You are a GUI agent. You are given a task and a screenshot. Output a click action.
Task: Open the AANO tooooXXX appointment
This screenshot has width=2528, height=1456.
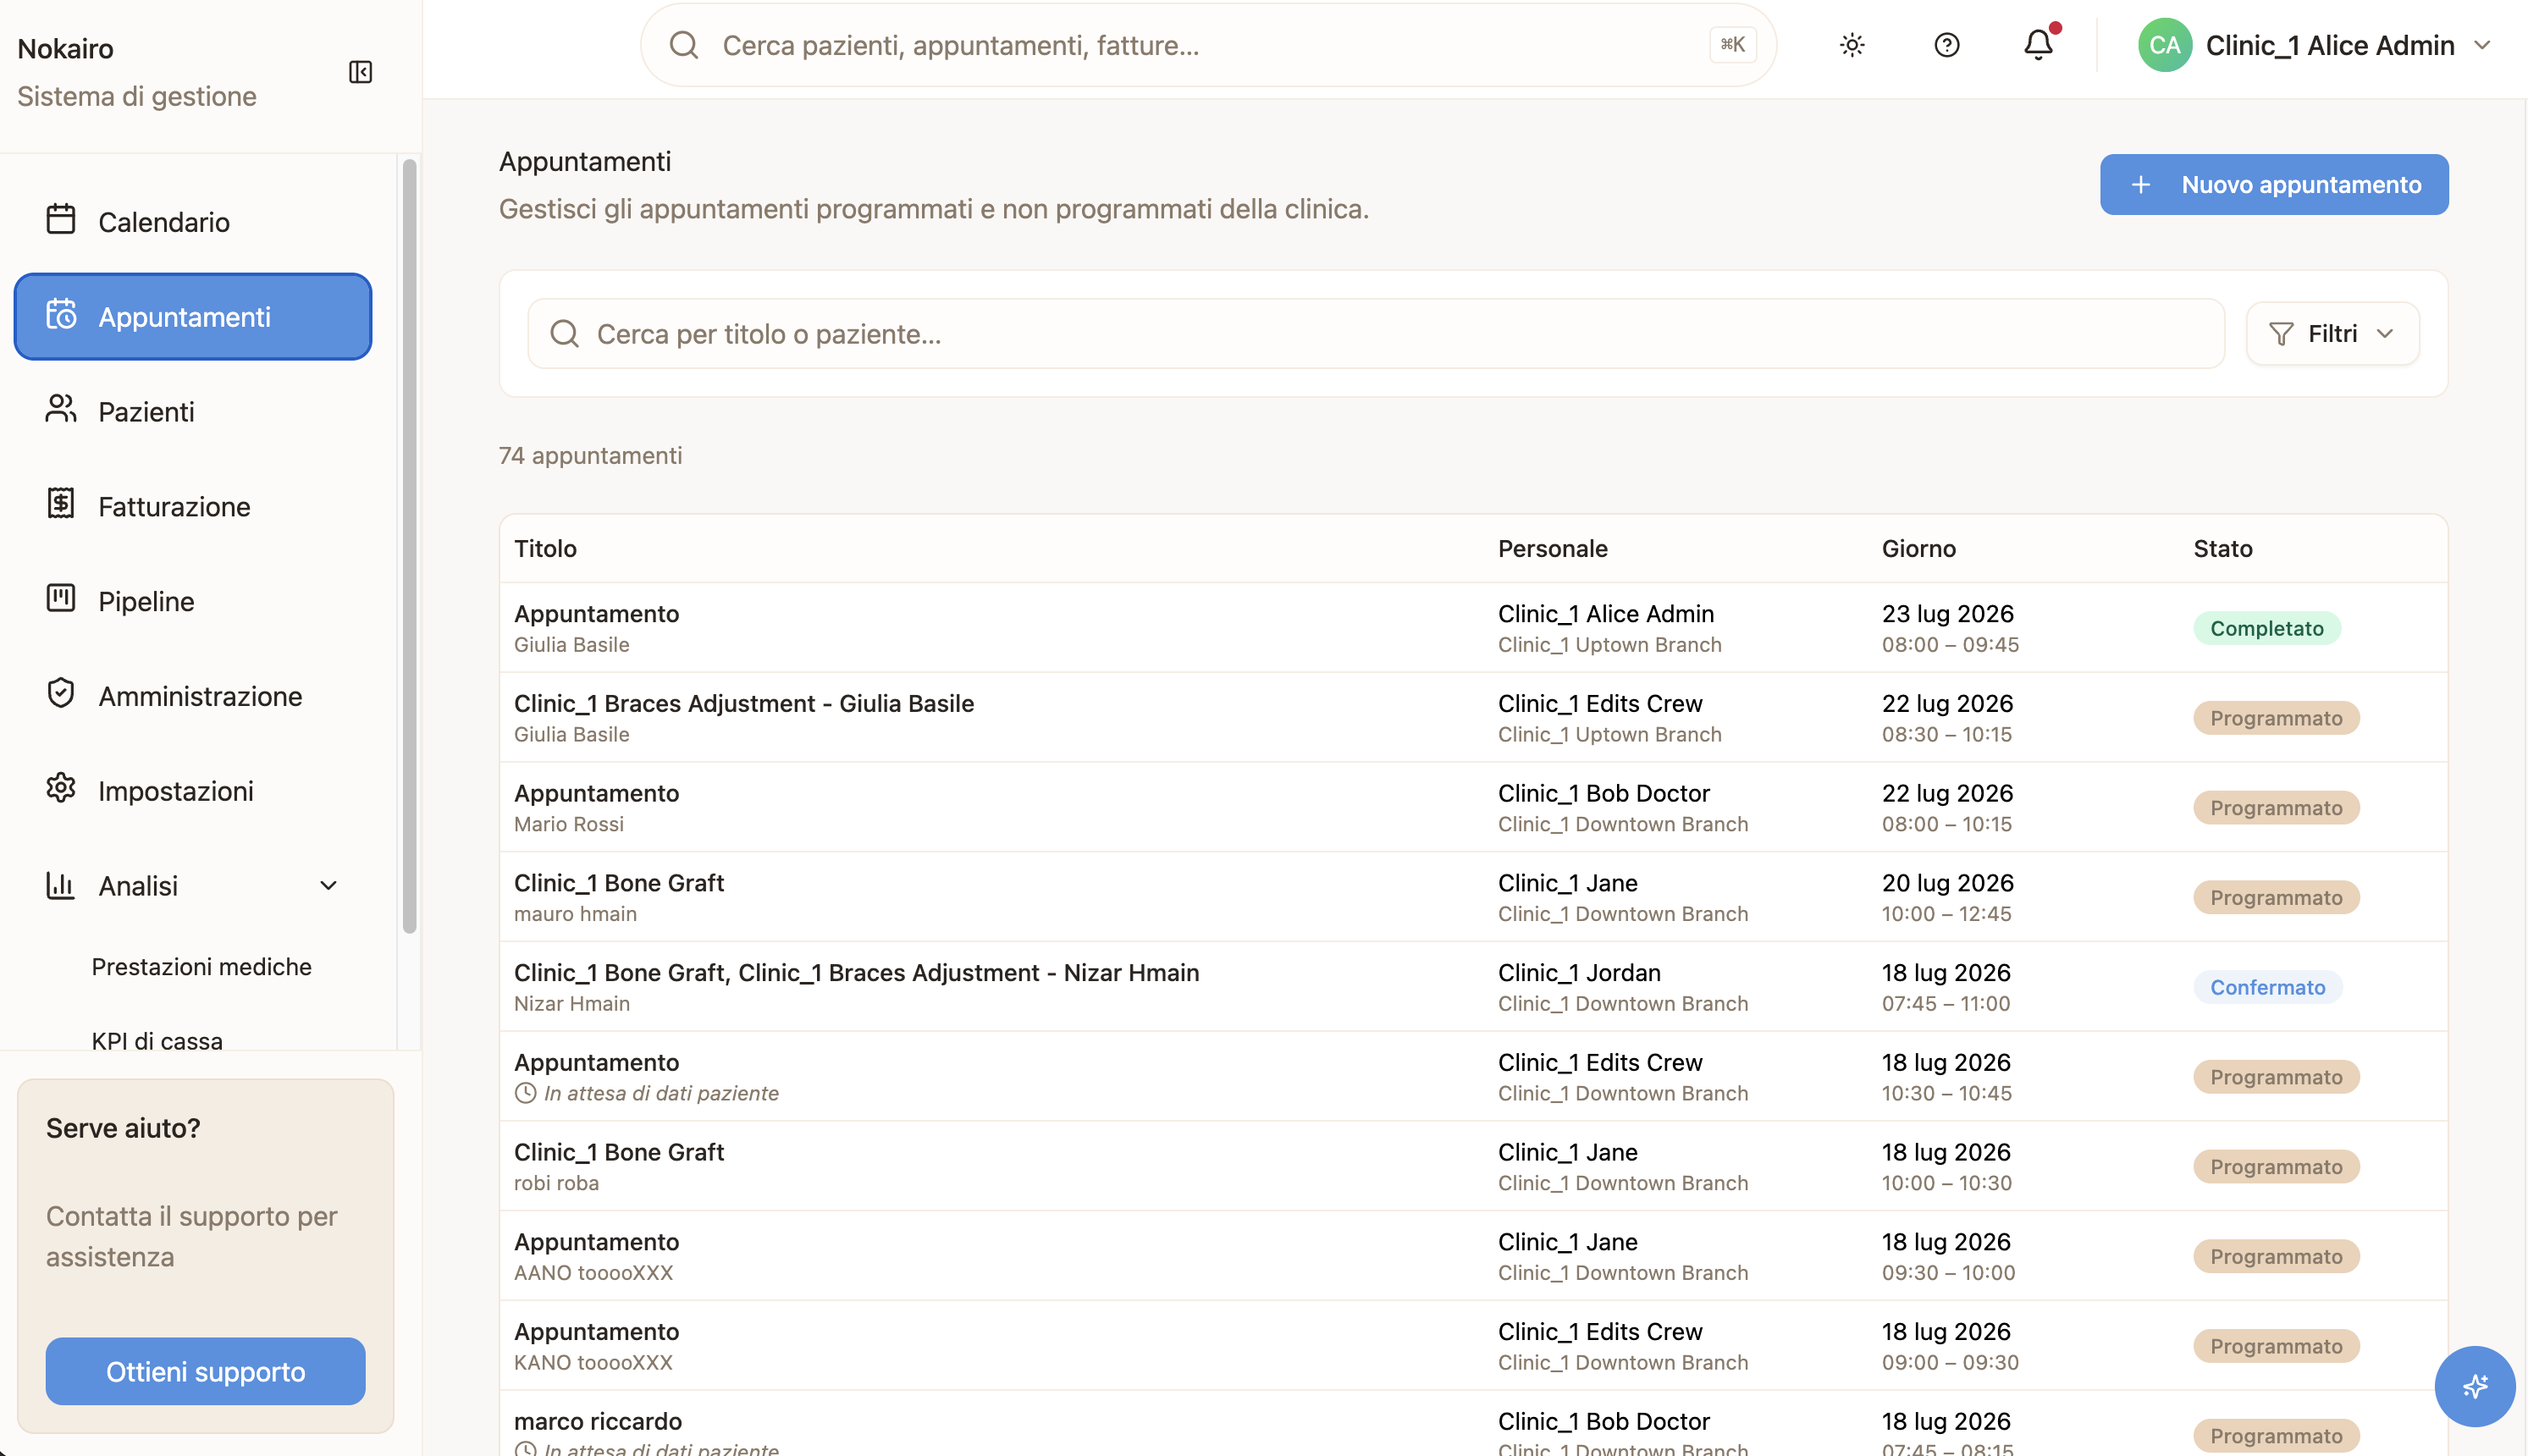point(1473,1256)
